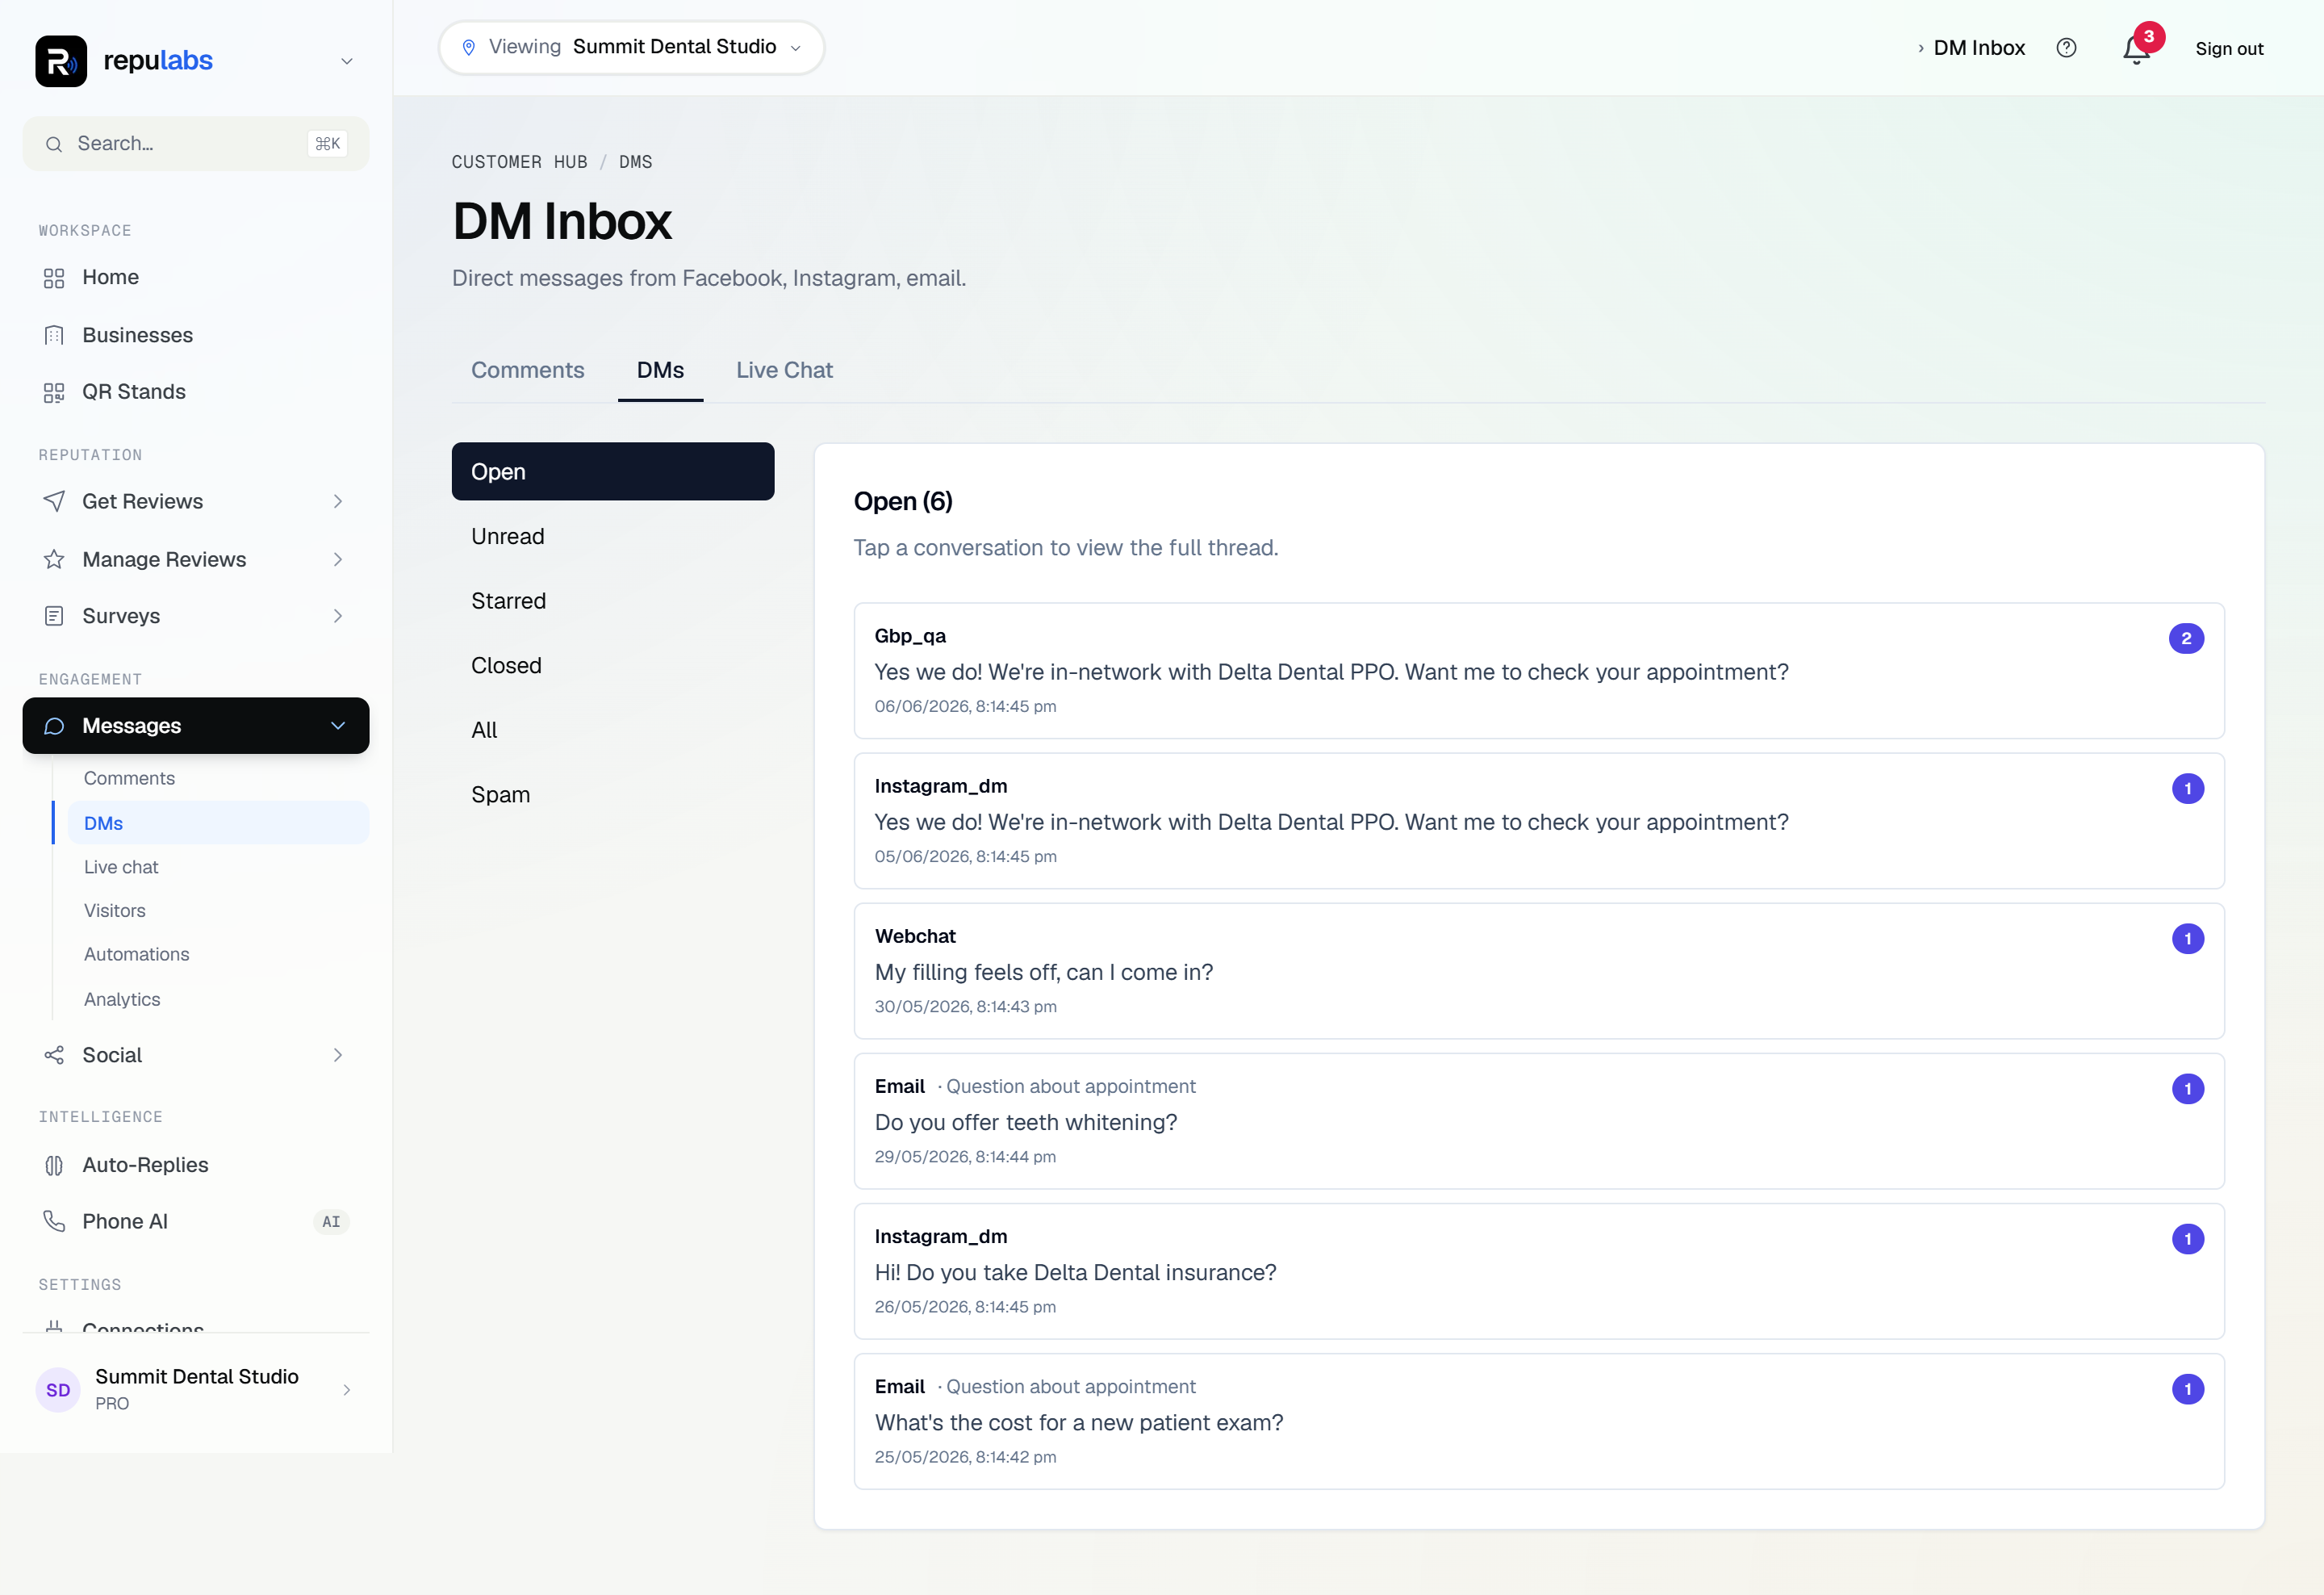Click the QR Stands icon

point(54,392)
